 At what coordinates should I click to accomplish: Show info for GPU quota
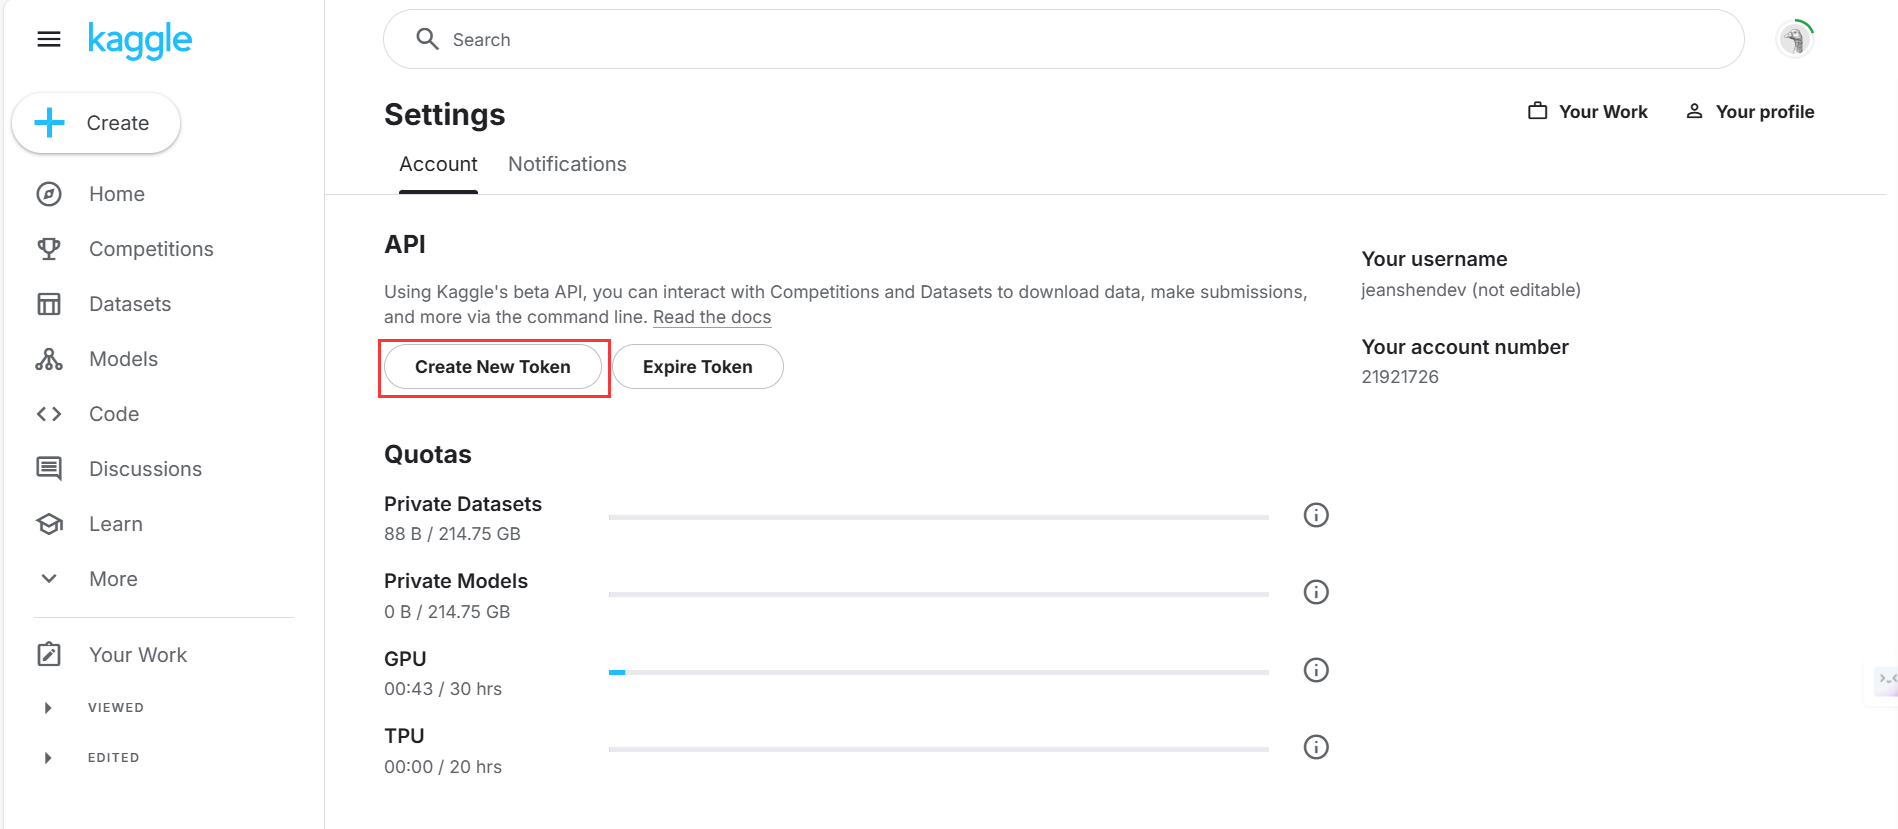click(1316, 670)
